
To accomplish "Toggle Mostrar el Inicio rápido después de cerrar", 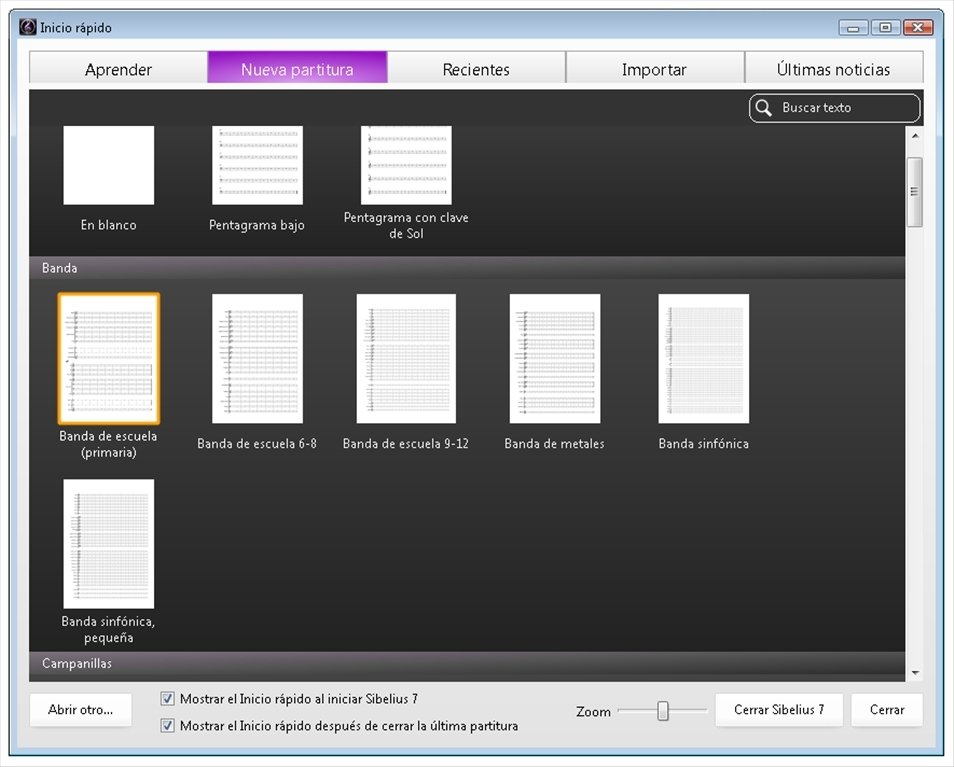I will (x=167, y=725).
